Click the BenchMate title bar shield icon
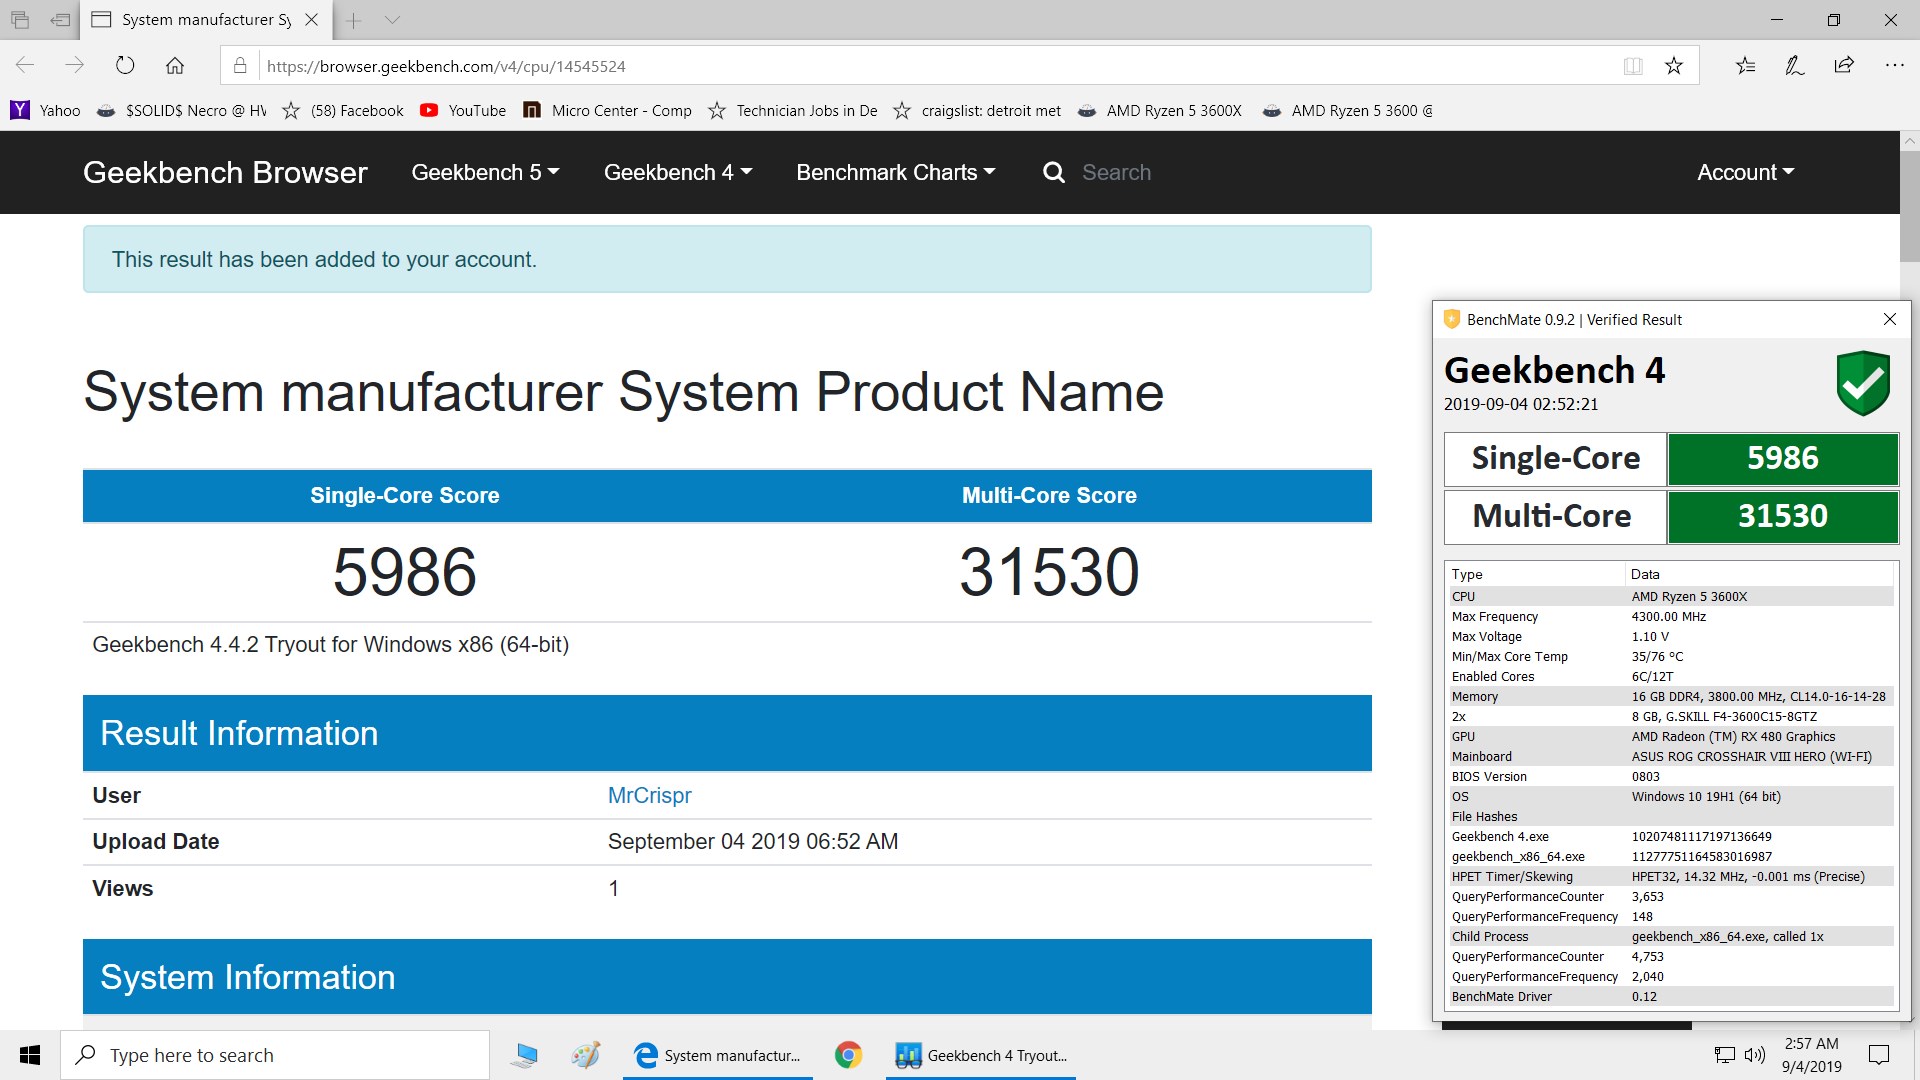1920x1080 pixels. 1451,319
